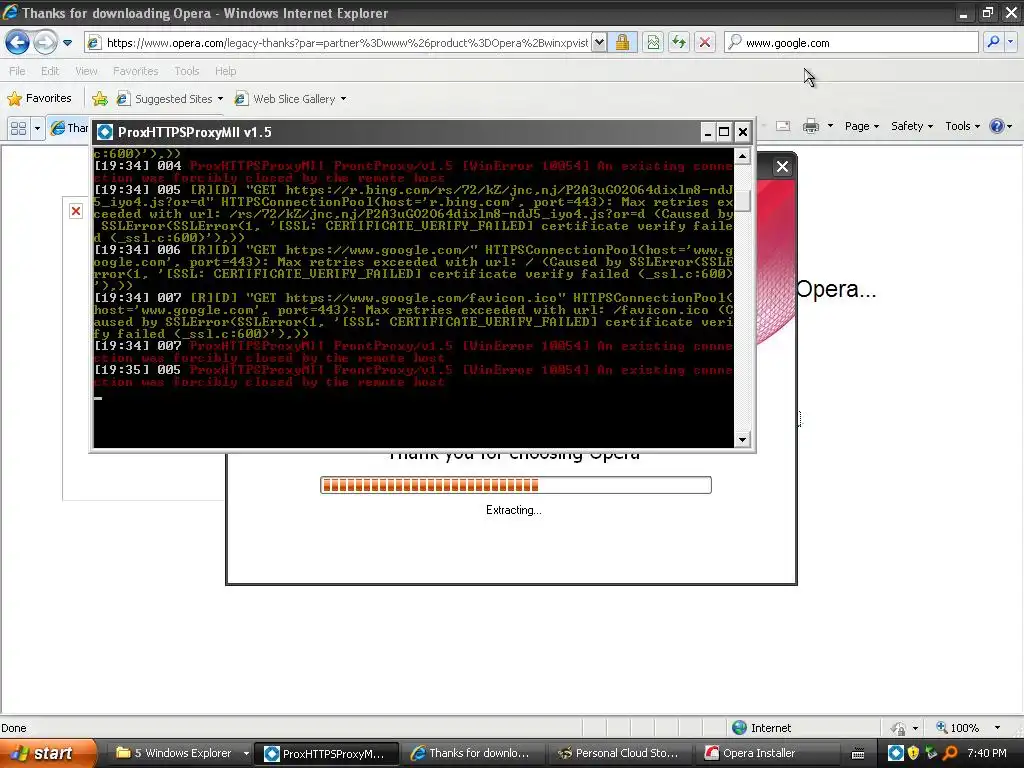Screen dimensions: 1024x768
Task: Click the Extracting... status text
Action: click(x=513, y=510)
